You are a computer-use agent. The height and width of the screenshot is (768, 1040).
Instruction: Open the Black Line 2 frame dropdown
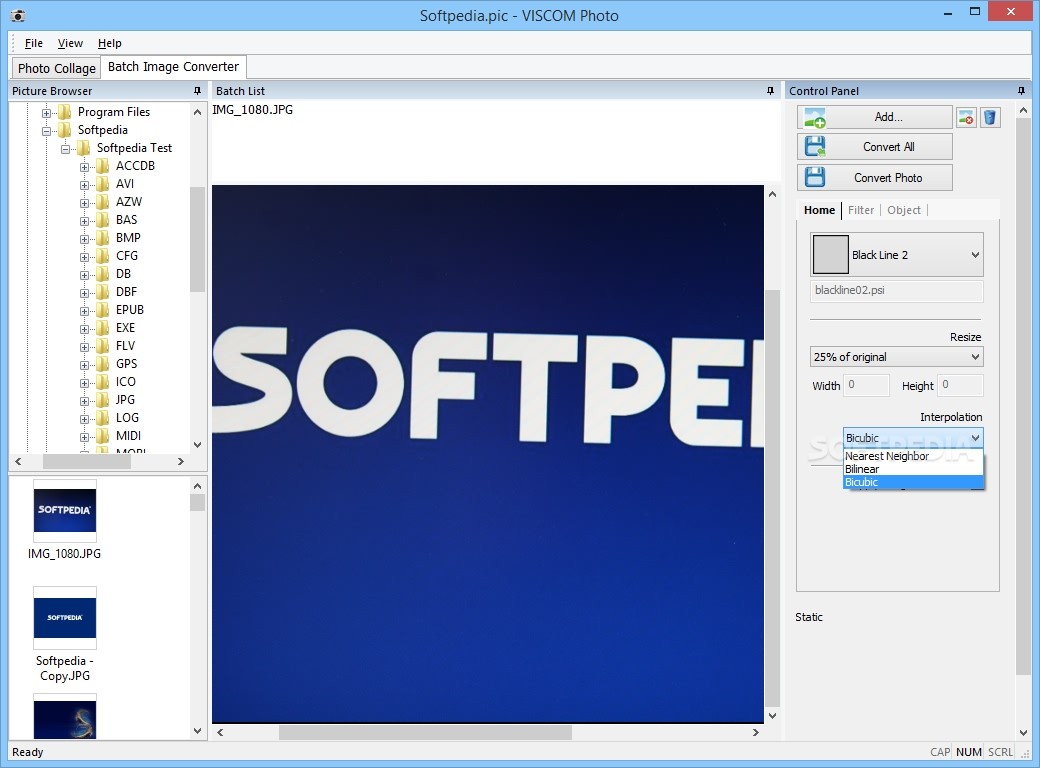point(975,255)
